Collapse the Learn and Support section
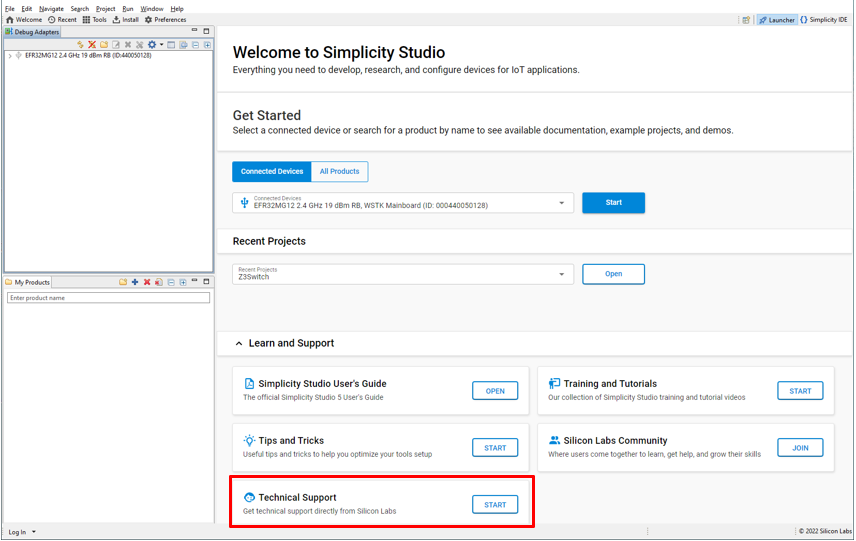The width and height of the screenshot is (856, 541). point(239,343)
